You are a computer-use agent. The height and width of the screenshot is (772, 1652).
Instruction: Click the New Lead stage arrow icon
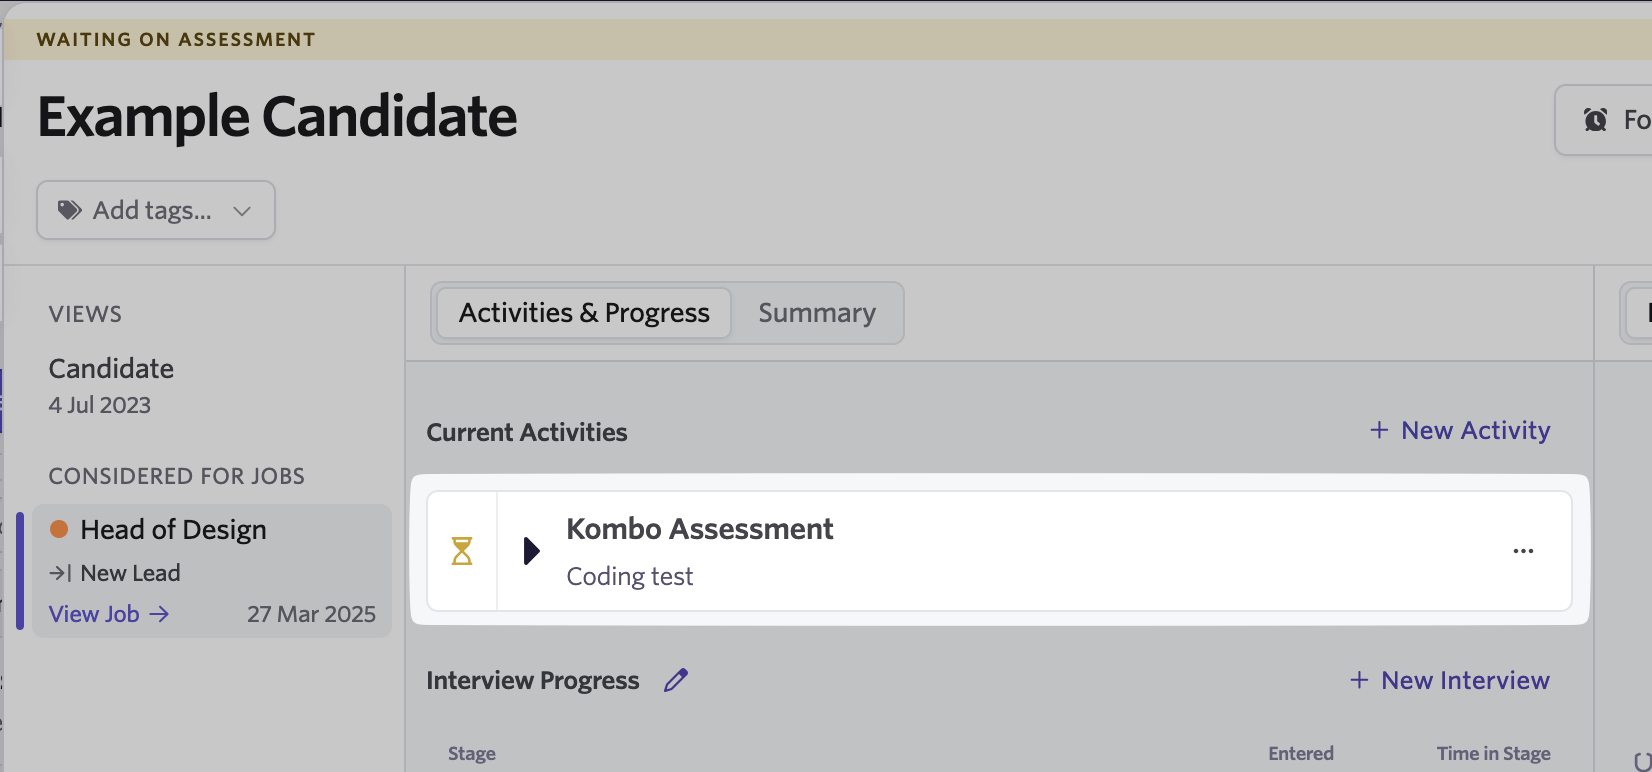point(60,573)
